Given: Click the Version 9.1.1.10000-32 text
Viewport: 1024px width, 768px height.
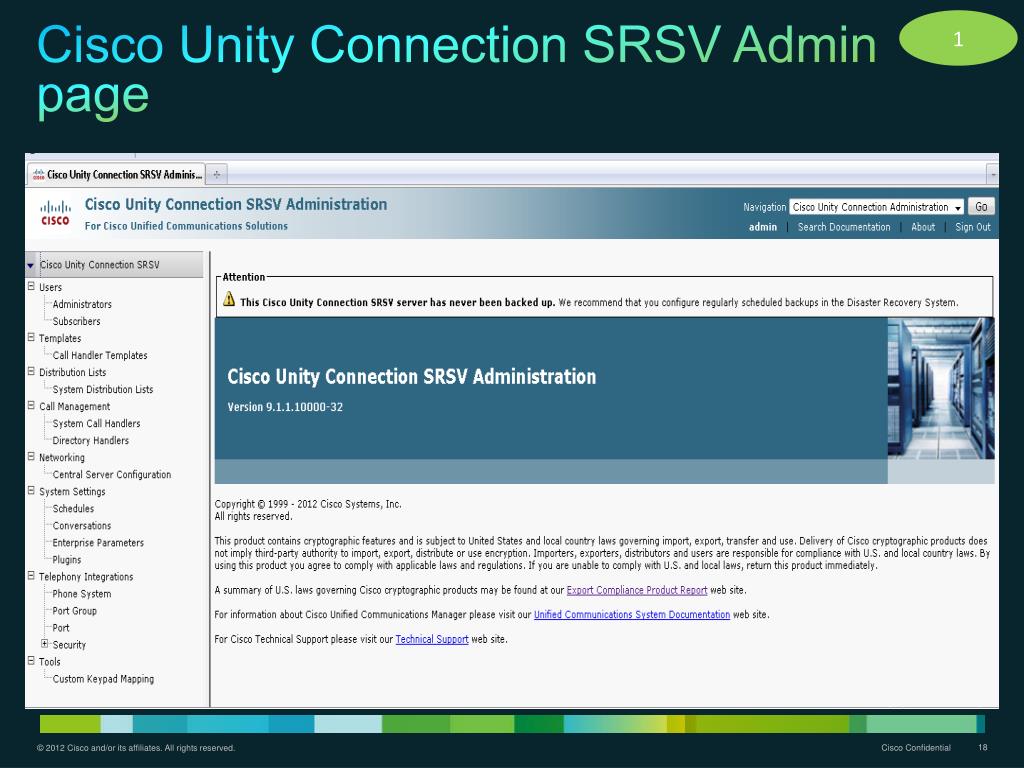Looking at the screenshot, I should point(285,407).
